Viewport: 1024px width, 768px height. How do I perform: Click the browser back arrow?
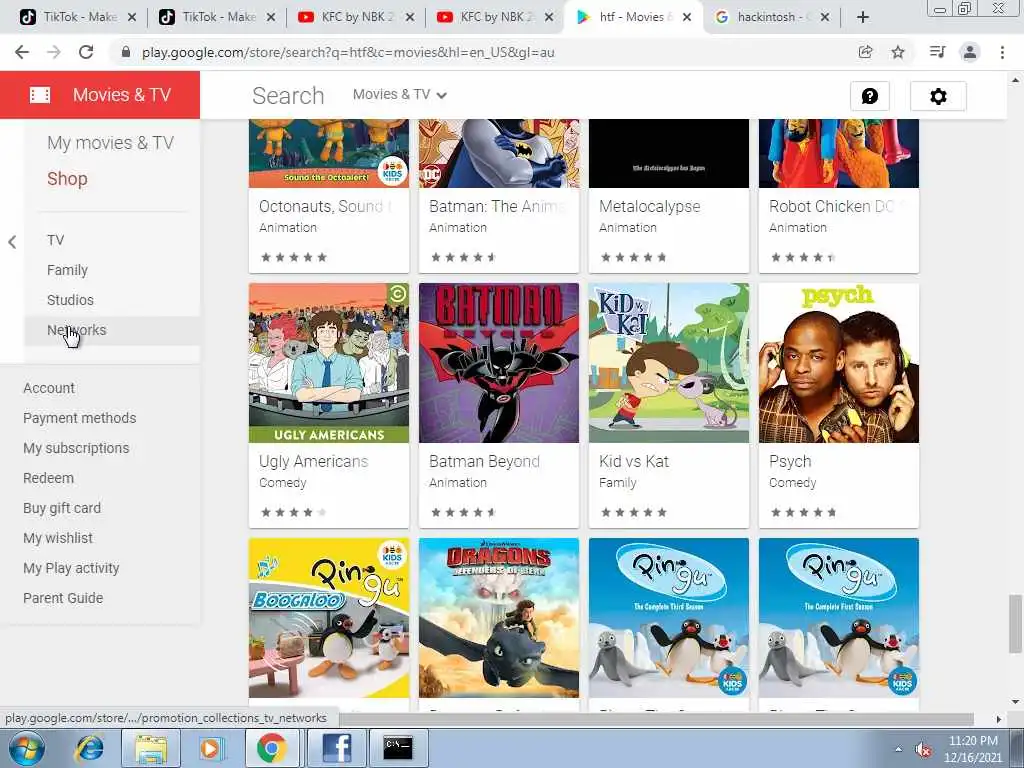22,52
